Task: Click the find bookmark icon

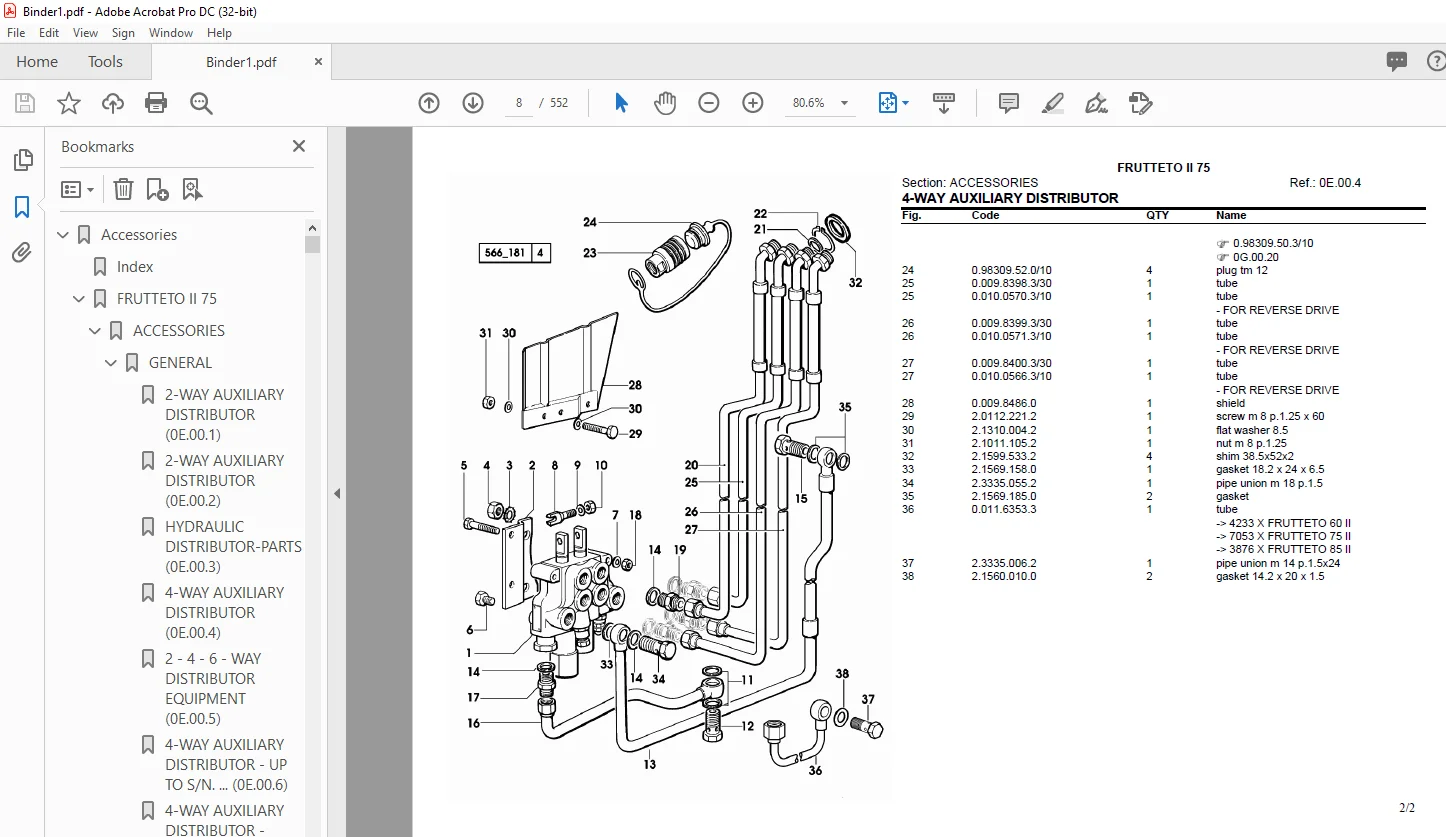Action: pos(192,189)
